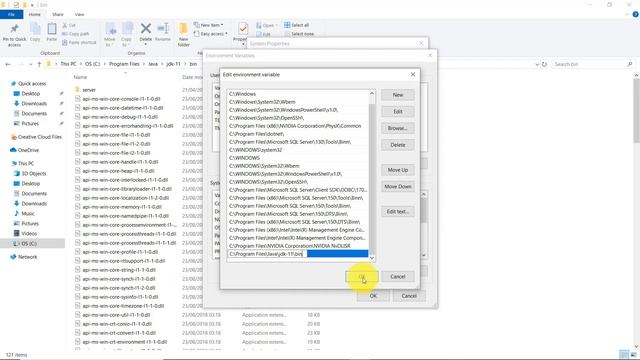Open the Home ribbon tab
This screenshot has width=640, height=360.
click(x=35, y=14)
